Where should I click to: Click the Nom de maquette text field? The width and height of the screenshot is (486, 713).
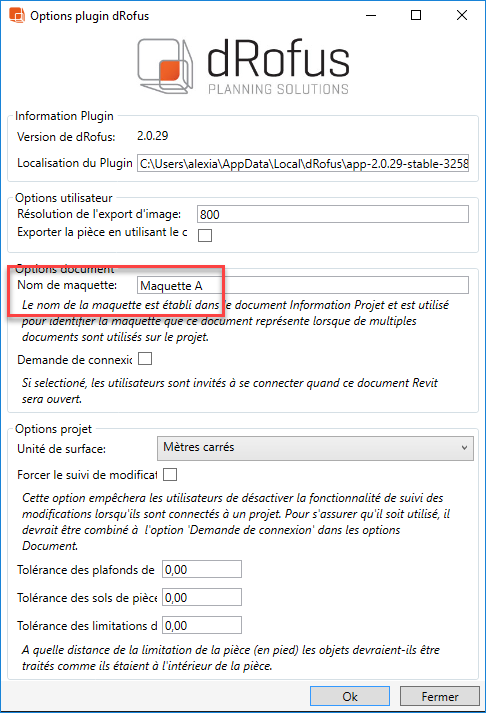[x=303, y=286]
